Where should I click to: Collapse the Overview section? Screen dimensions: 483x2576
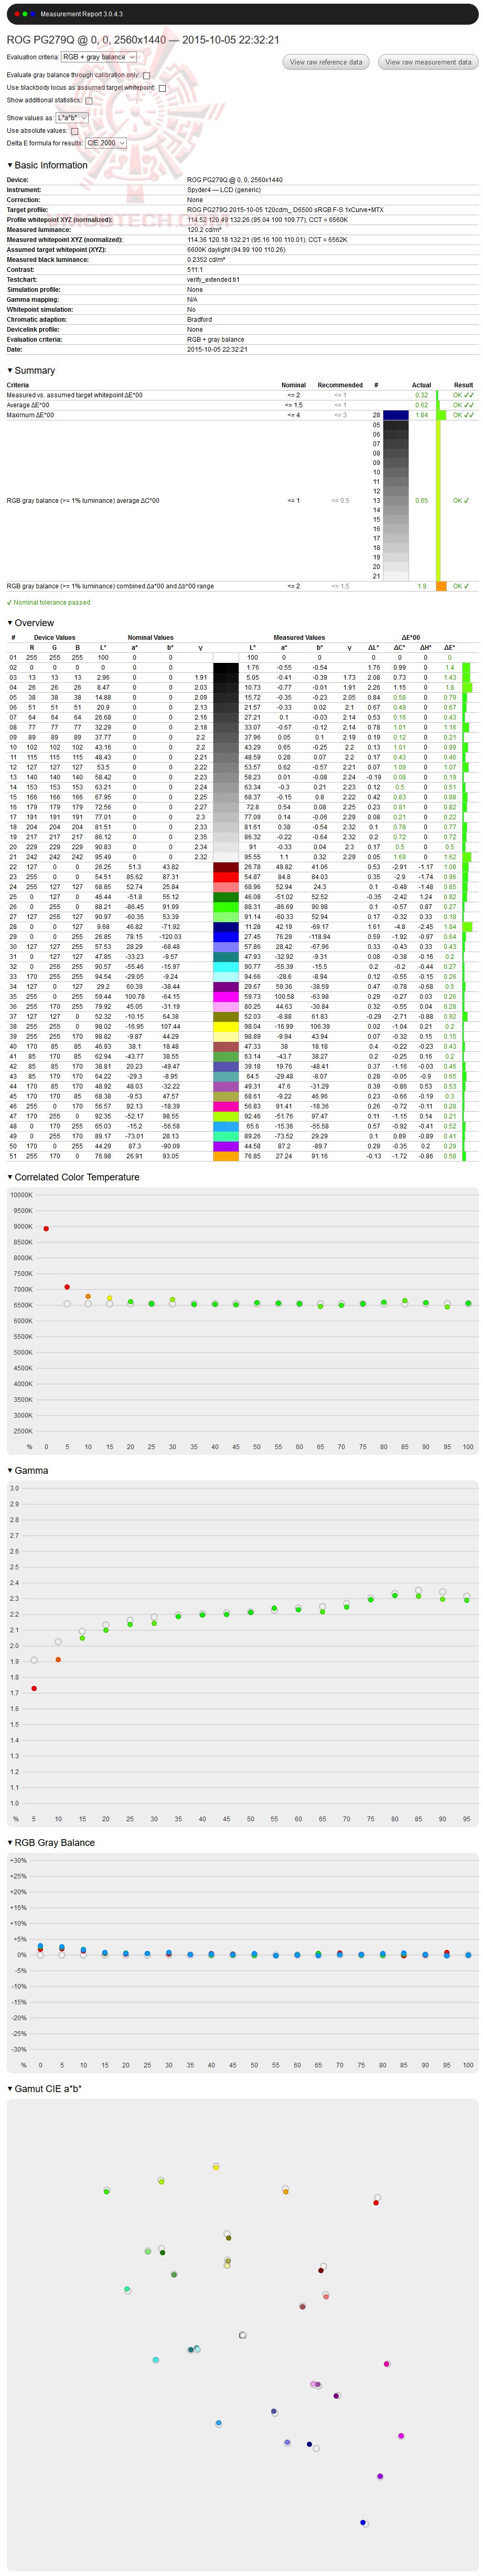point(30,623)
